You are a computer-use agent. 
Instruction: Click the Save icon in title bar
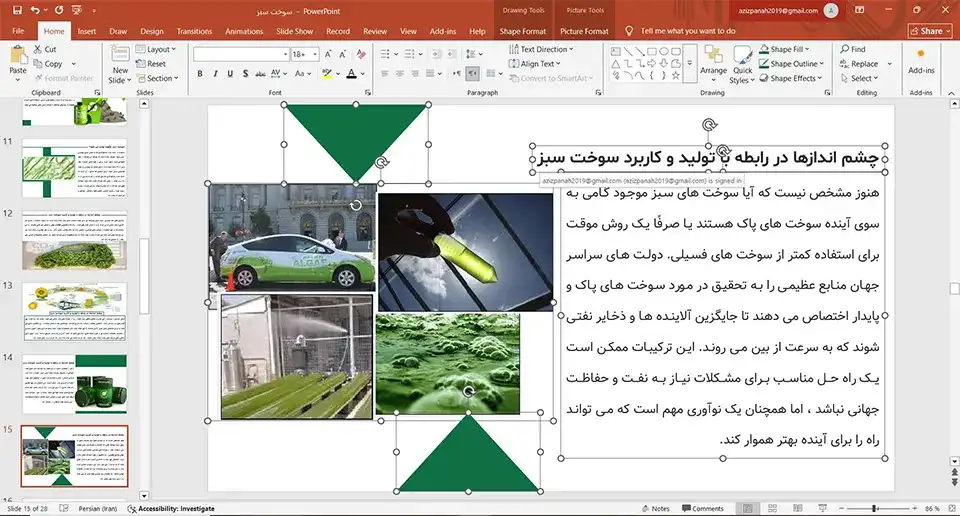(x=17, y=10)
